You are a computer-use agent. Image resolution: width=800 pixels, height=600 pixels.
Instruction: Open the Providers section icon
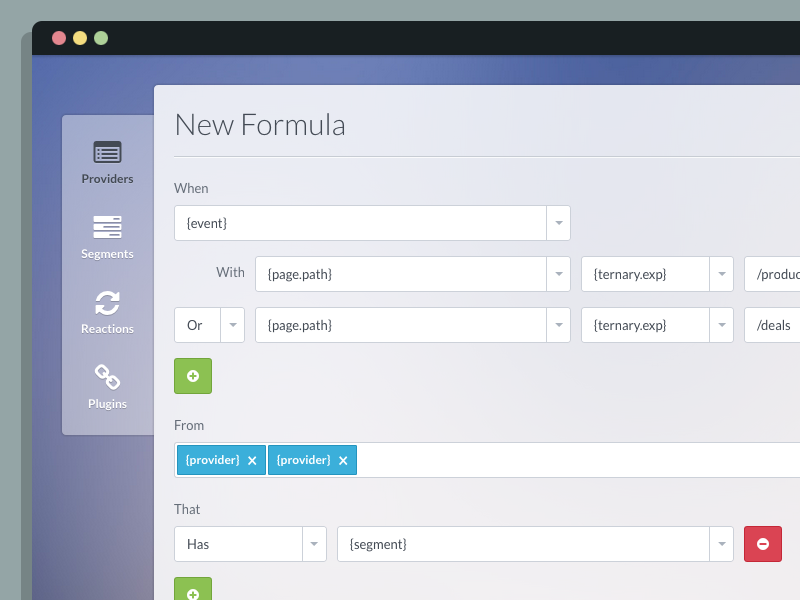107,152
